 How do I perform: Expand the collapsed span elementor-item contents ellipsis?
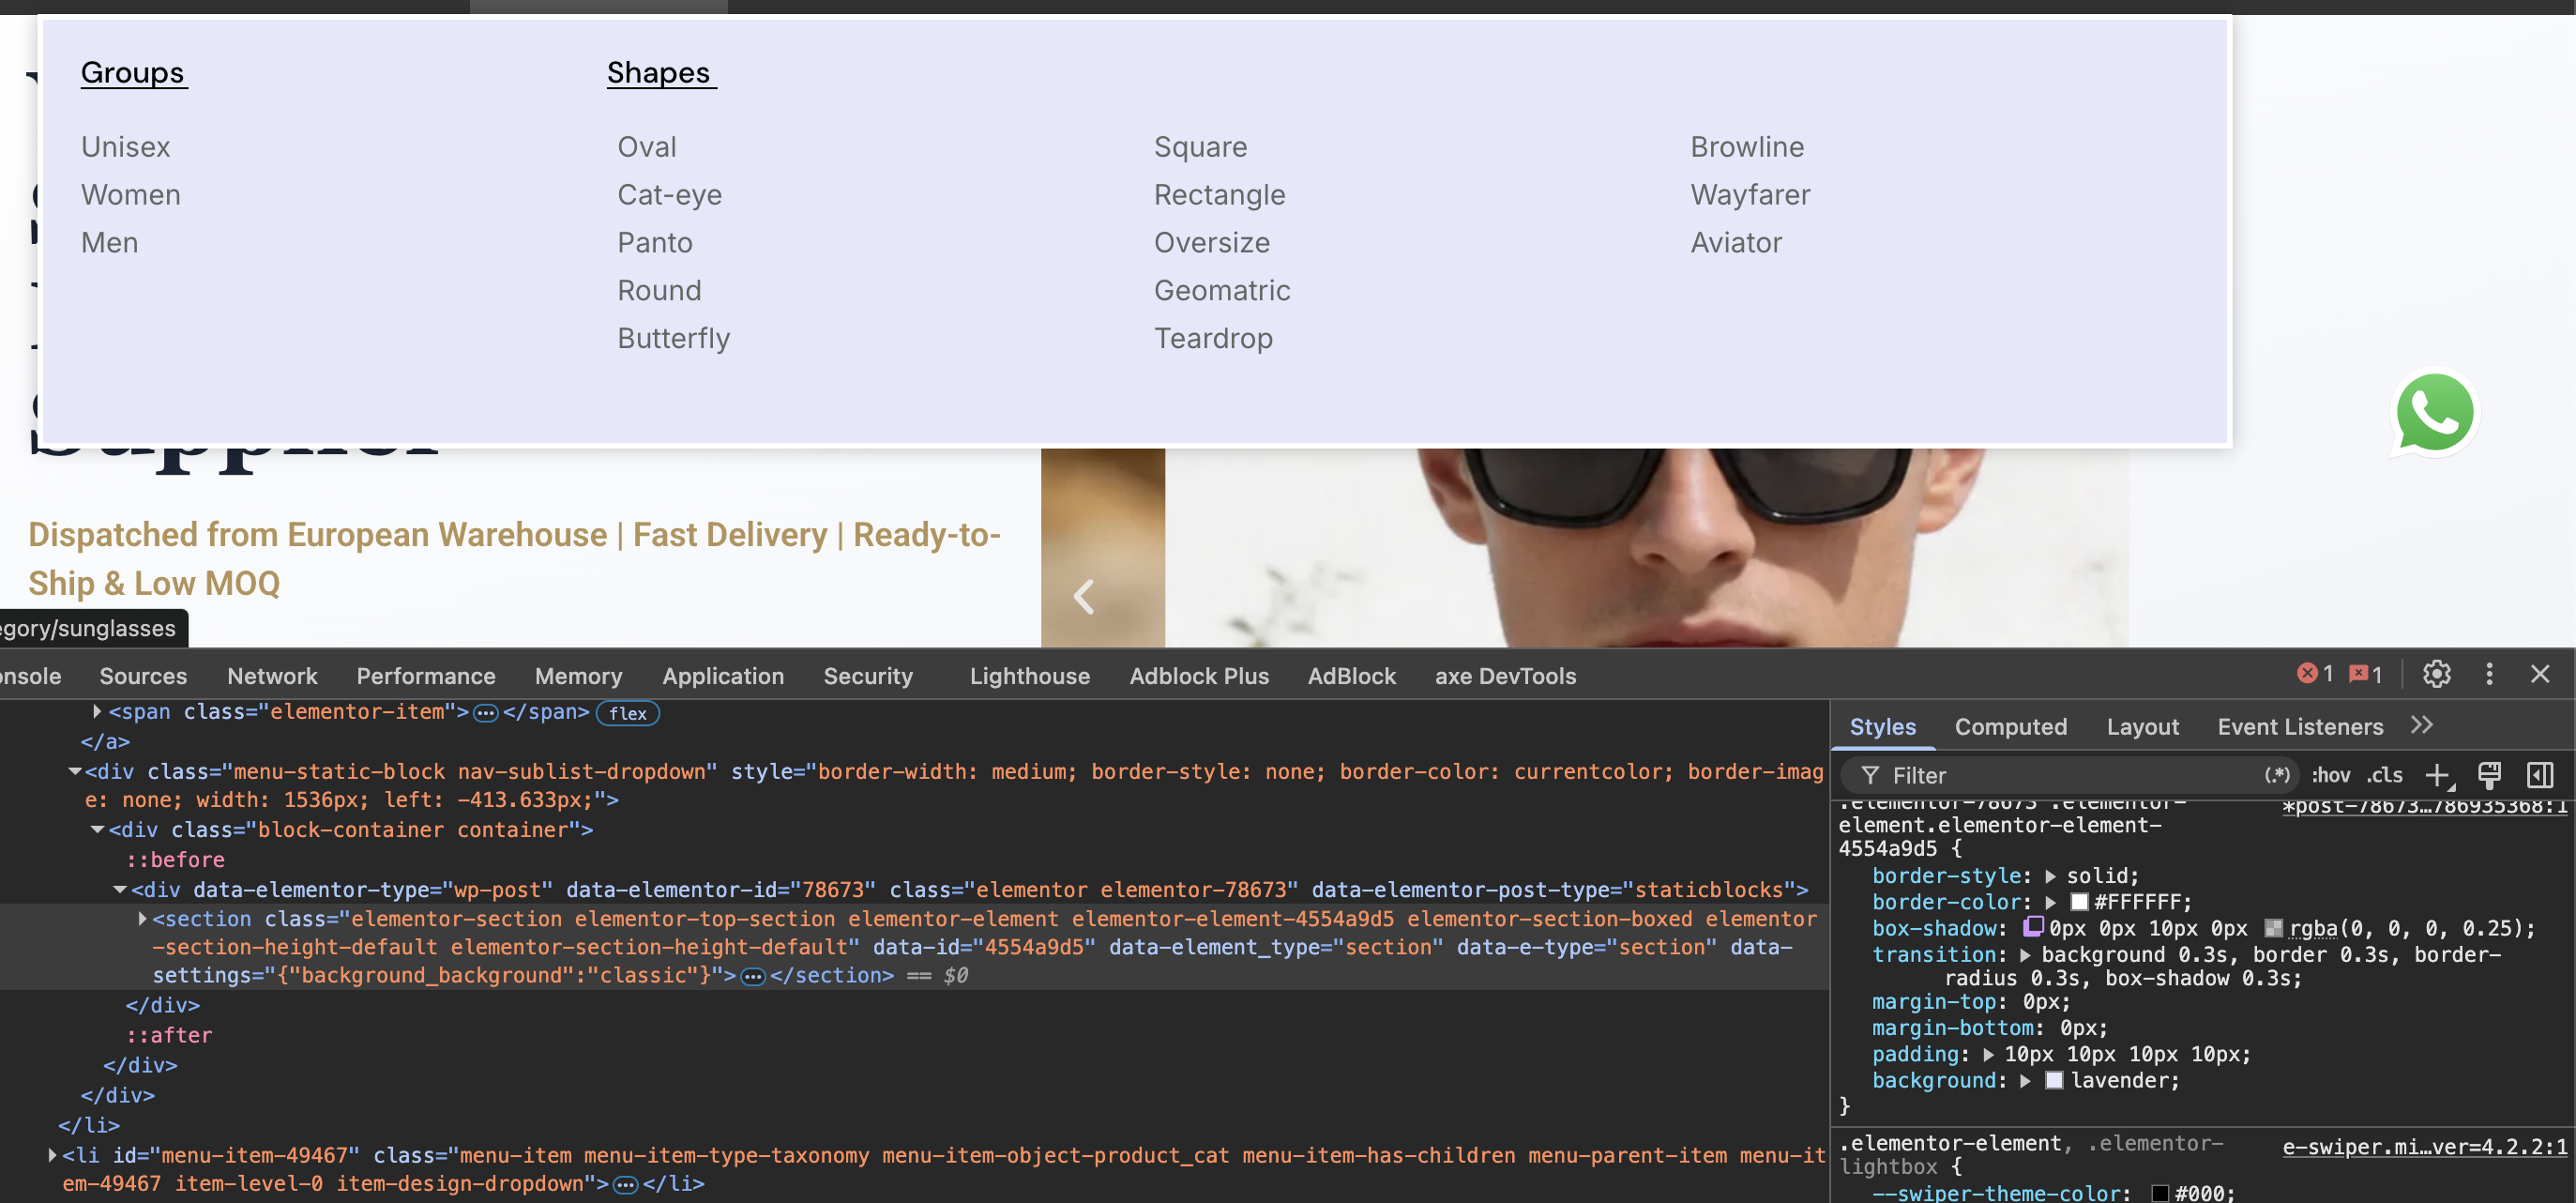click(x=486, y=713)
